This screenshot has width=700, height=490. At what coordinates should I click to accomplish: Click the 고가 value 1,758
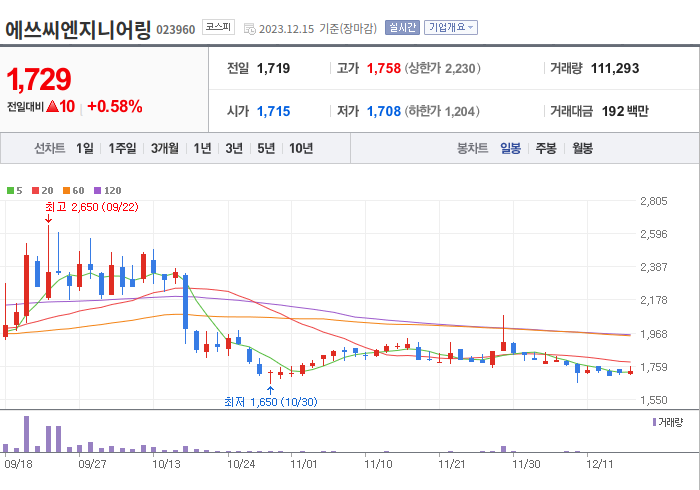click(x=383, y=68)
